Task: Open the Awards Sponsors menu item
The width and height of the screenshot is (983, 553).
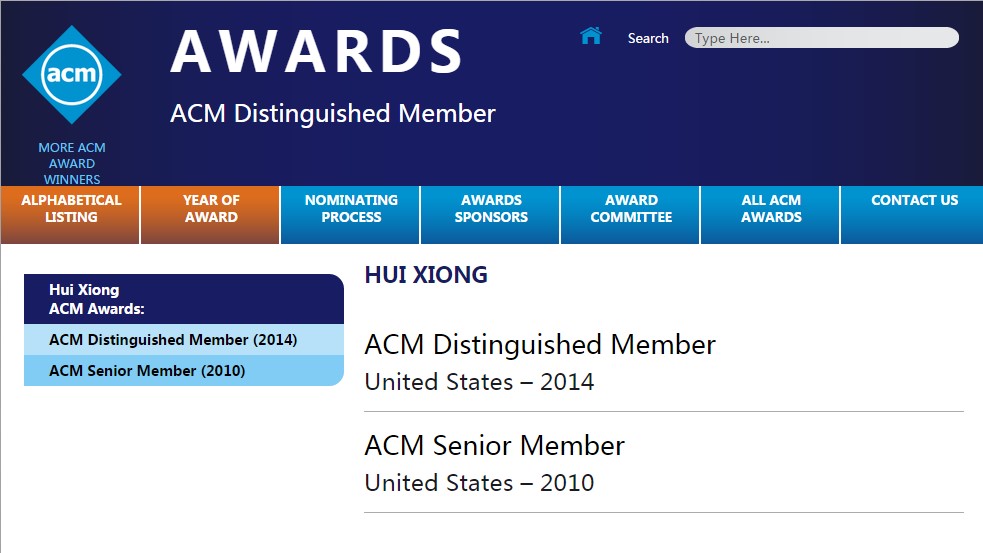Action: click(491, 208)
